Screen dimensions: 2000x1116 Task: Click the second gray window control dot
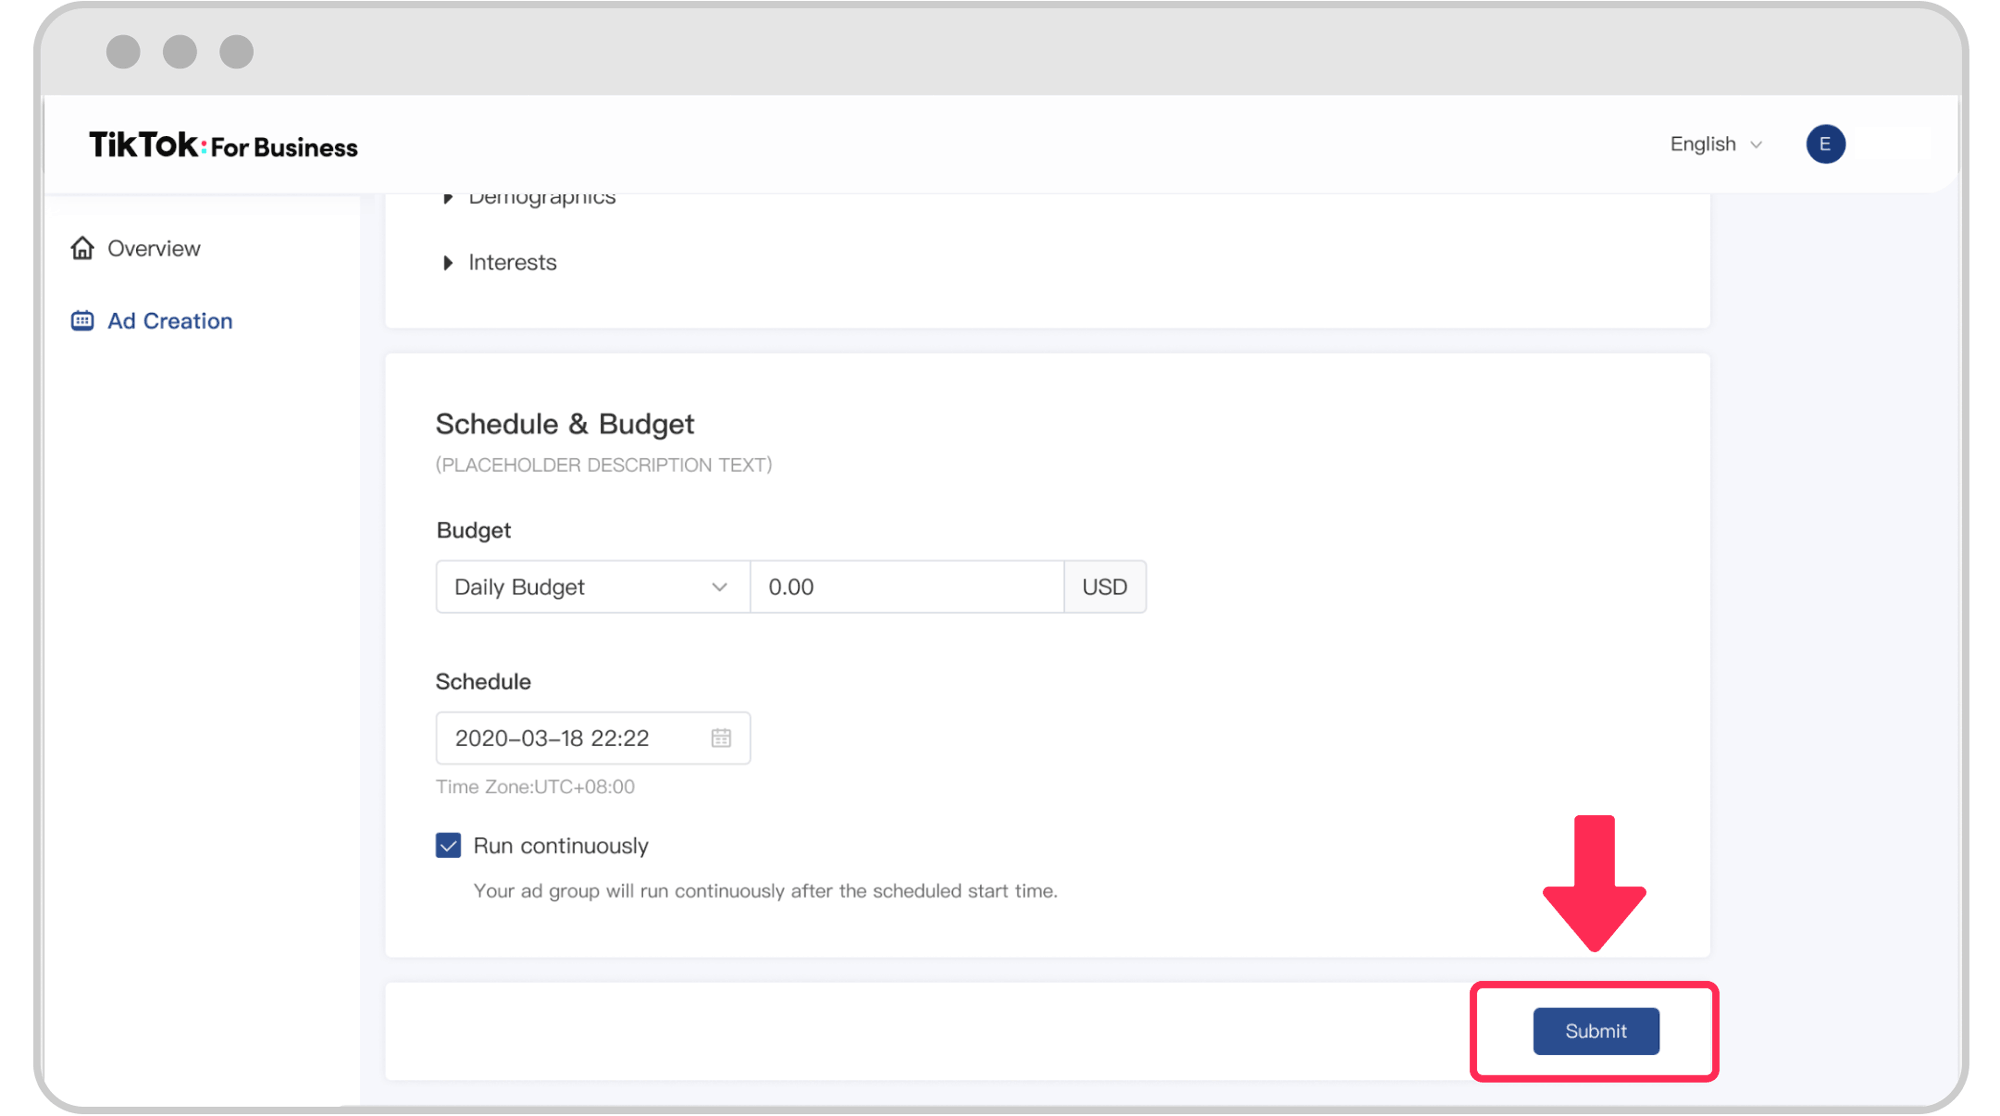click(180, 51)
